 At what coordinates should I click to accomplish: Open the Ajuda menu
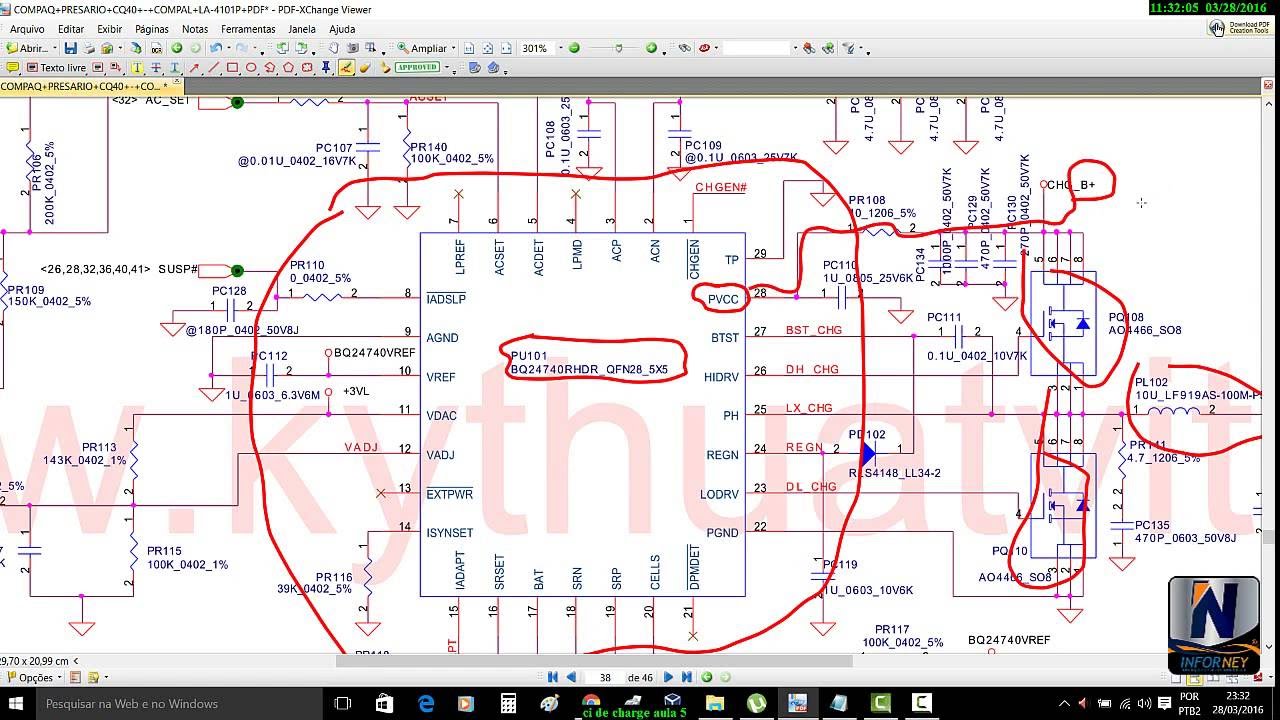pyautogui.click(x=342, y=29)
